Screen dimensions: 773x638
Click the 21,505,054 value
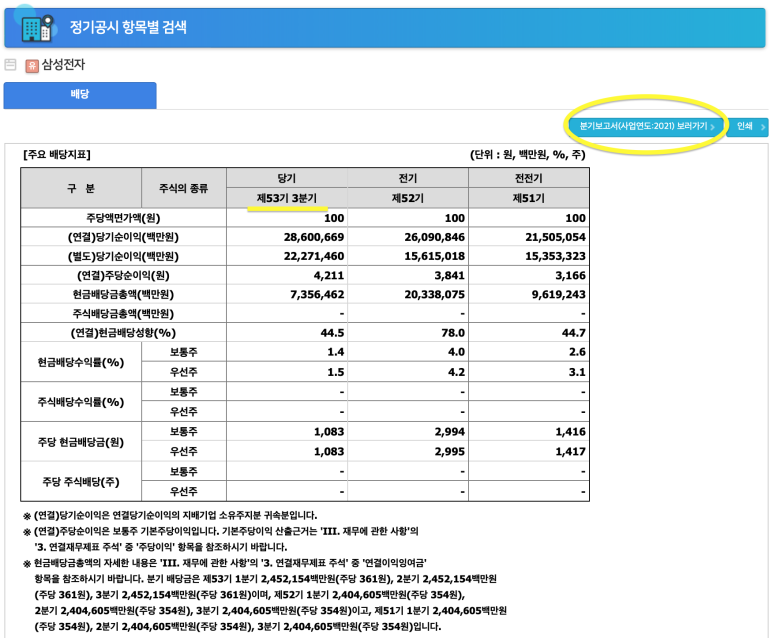tap(556, 237)
